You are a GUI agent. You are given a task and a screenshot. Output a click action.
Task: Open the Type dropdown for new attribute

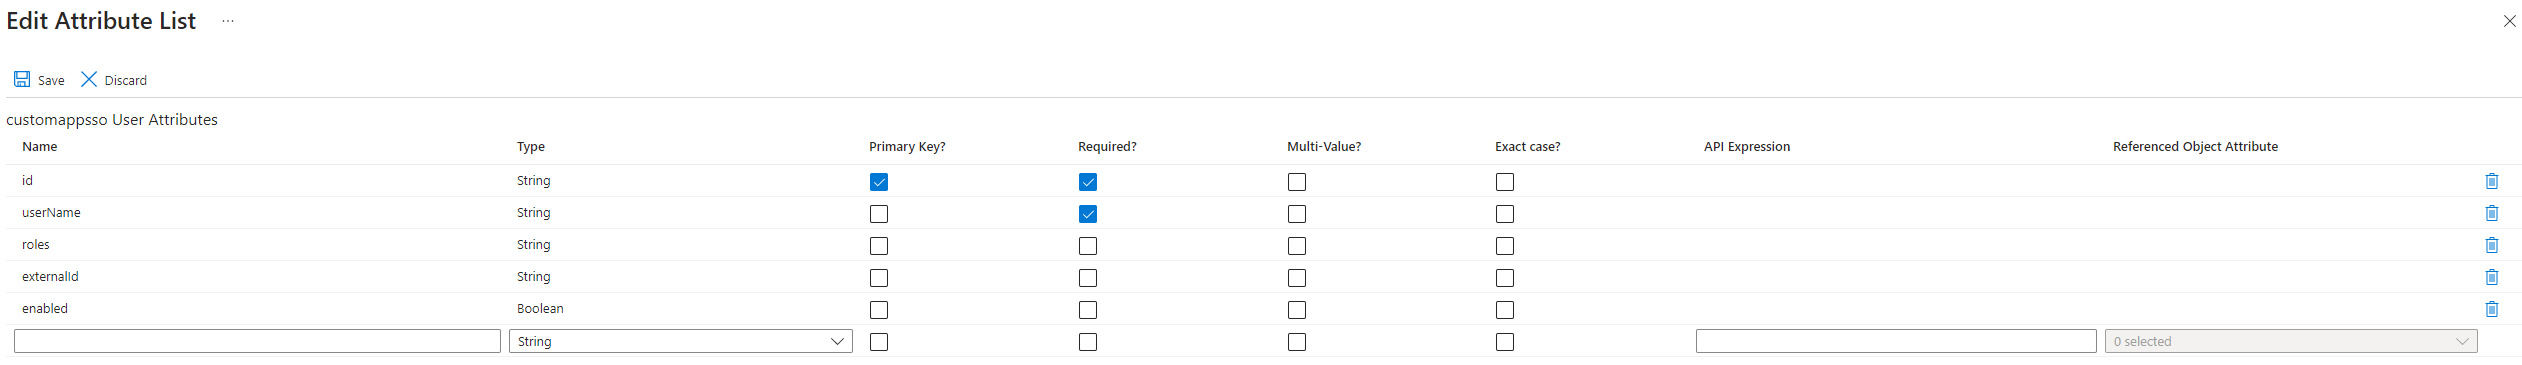point(681,341)
